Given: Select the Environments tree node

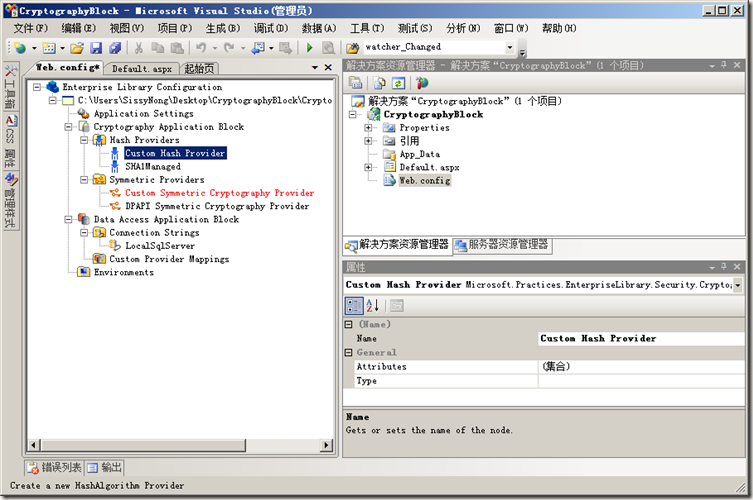Looking at the screenshot, I should coord(124,272).
